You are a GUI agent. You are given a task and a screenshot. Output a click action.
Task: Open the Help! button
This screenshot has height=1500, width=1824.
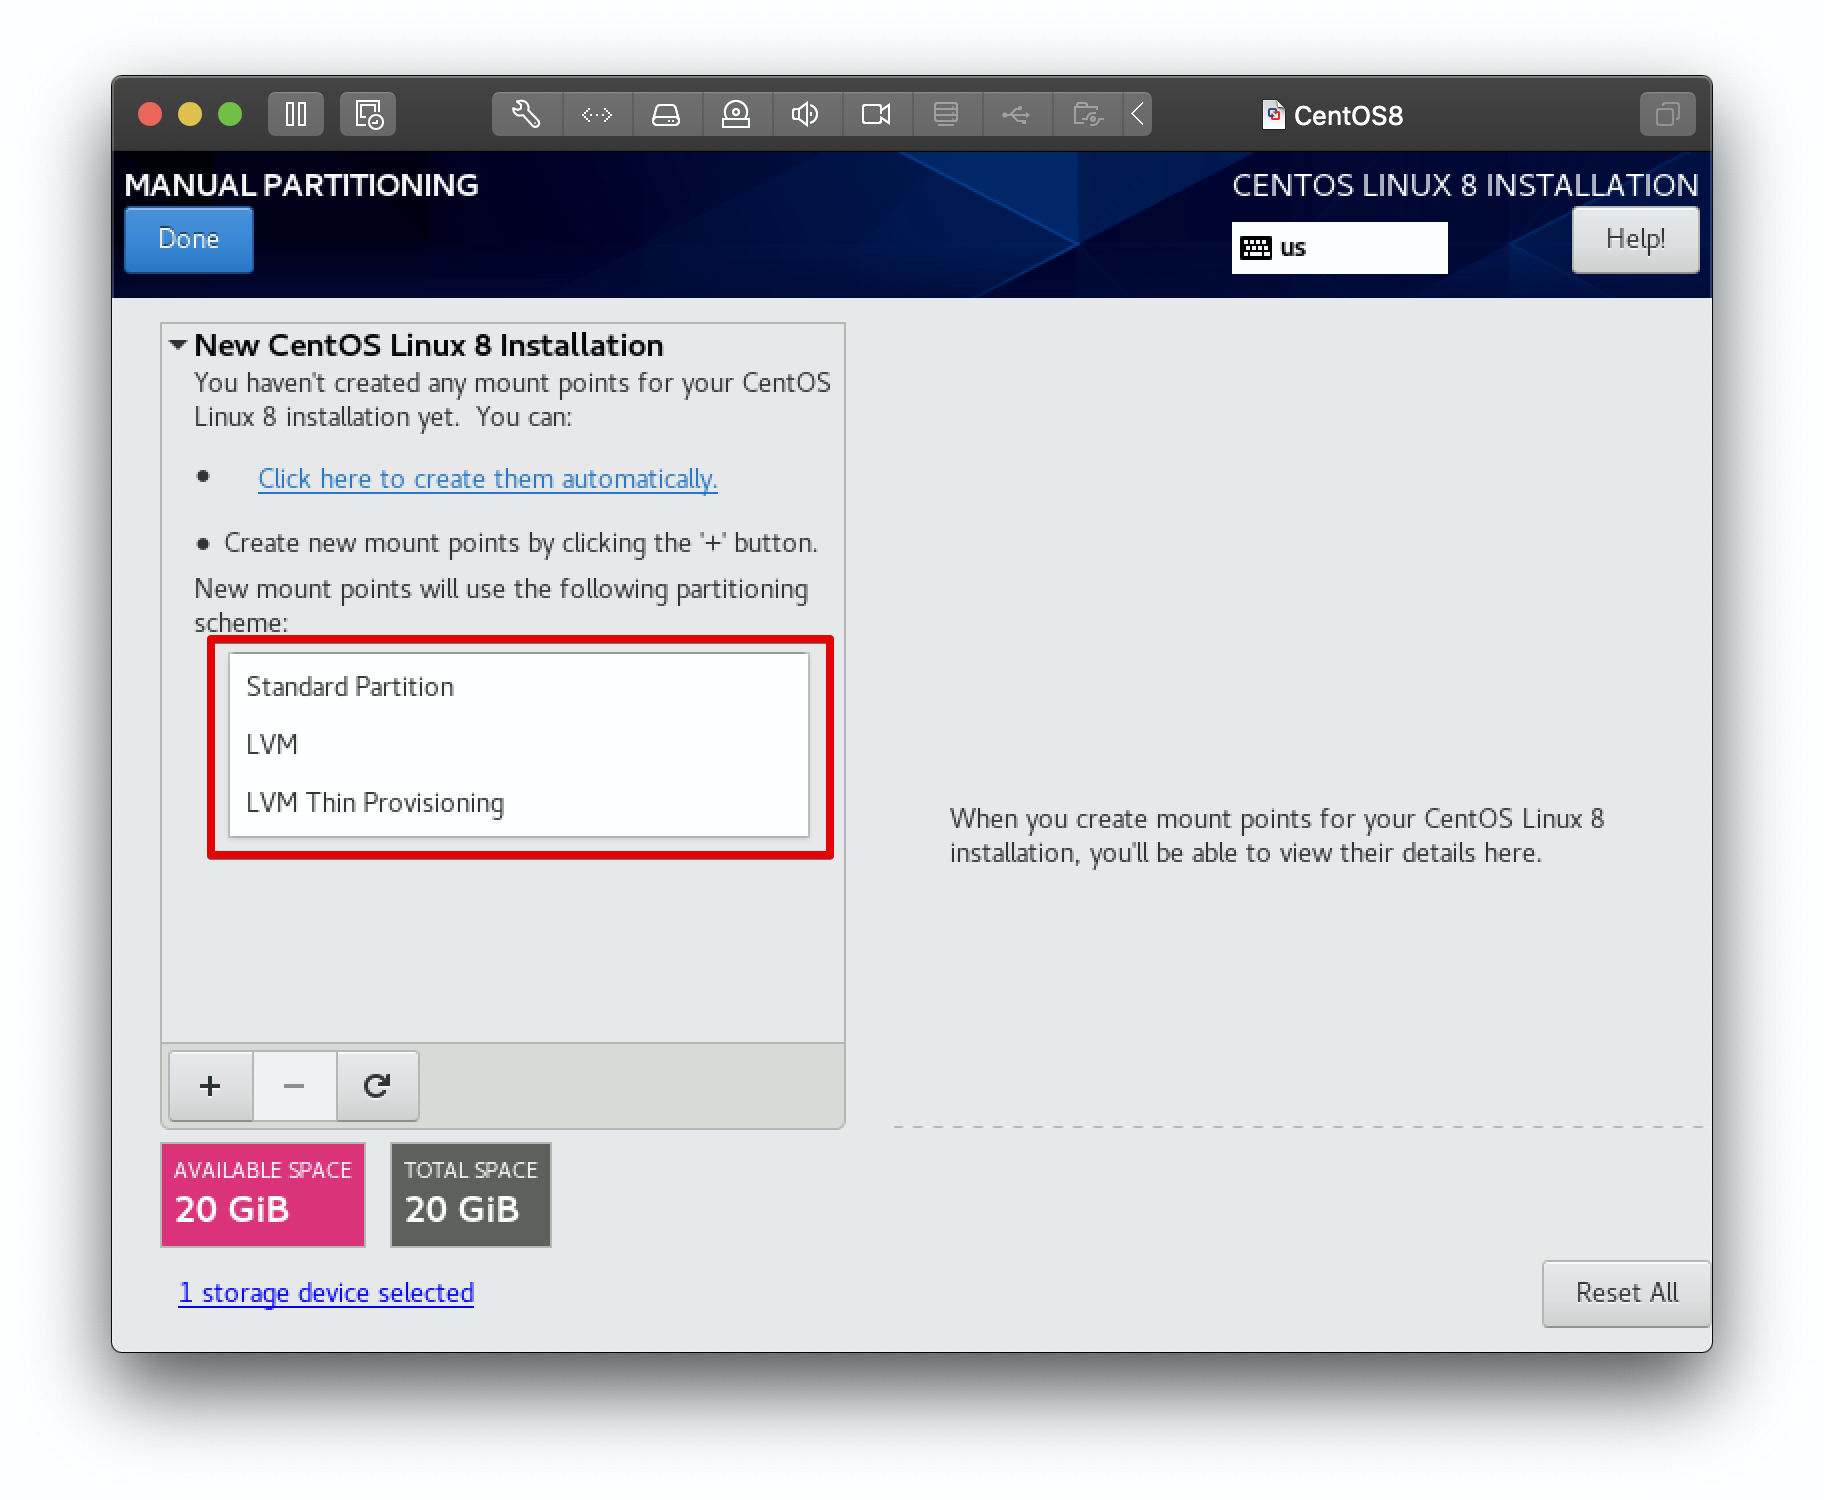(1635, 240)
